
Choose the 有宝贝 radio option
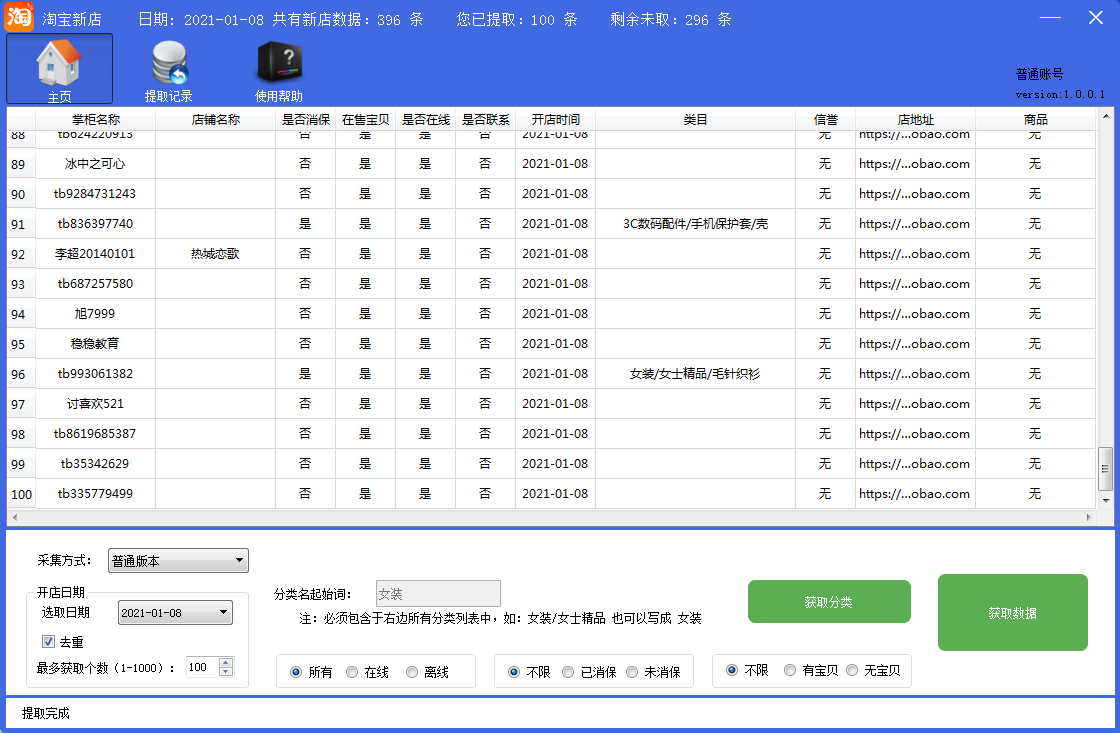(x=790, y=670)
